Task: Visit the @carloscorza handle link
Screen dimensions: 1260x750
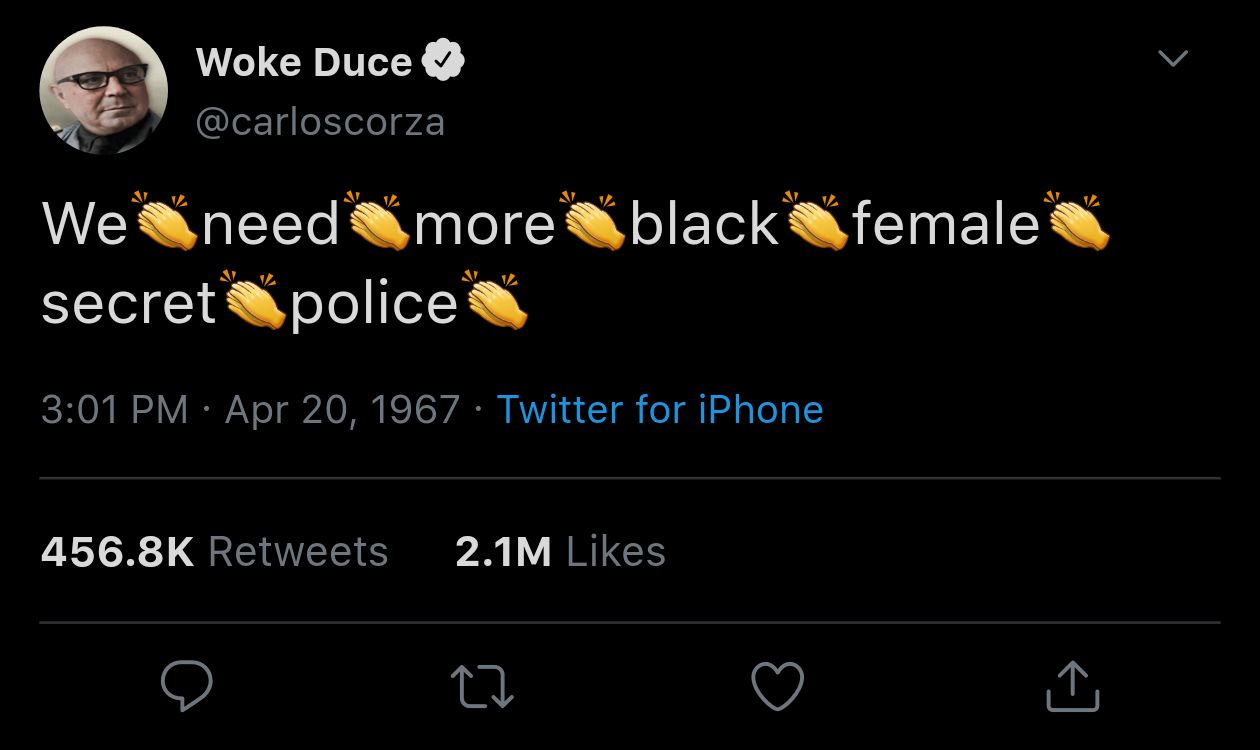Action: coord(320,122)
